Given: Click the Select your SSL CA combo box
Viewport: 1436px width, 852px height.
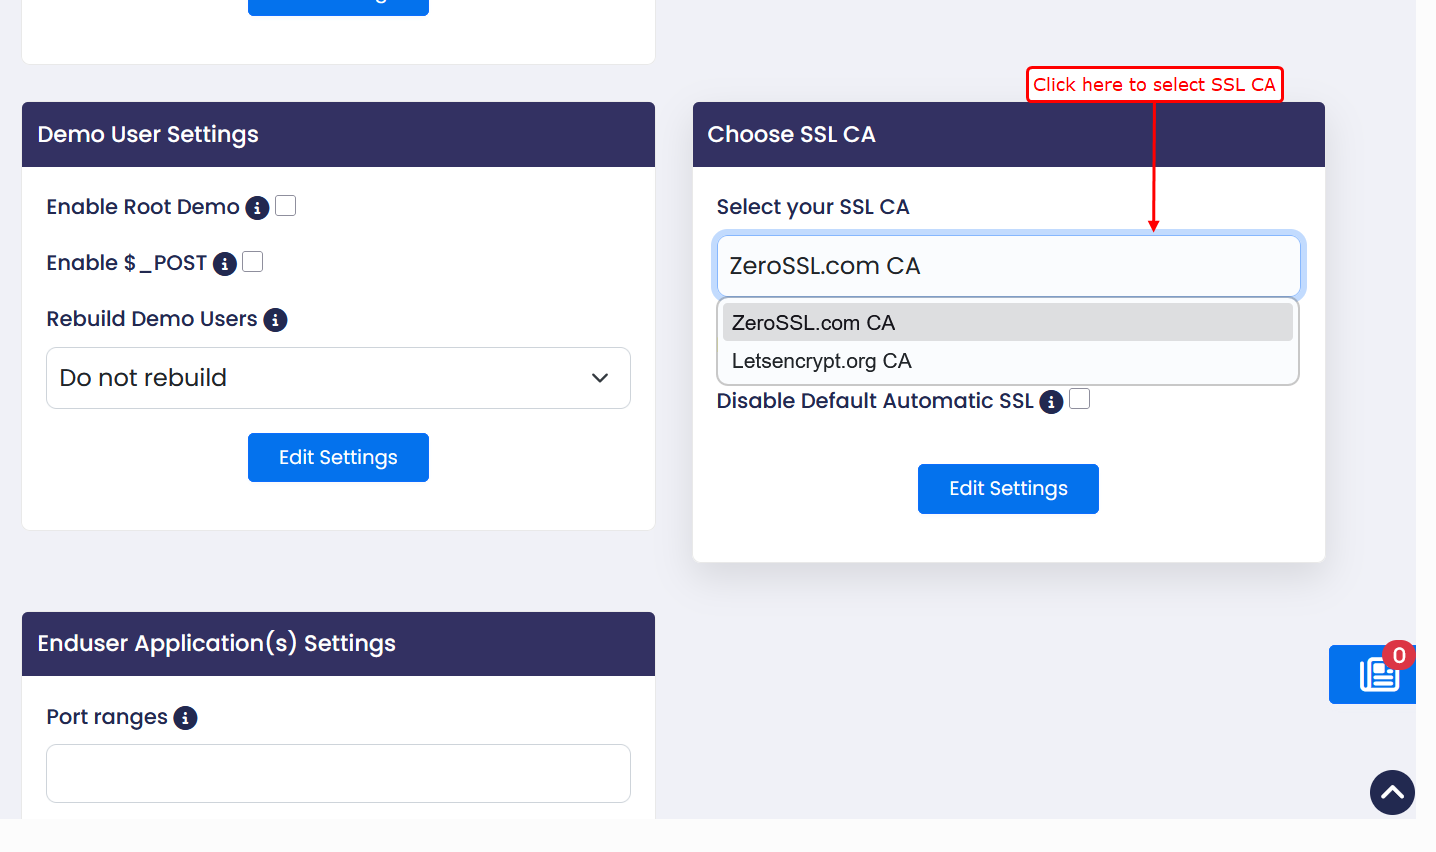Looking at the screenshot, I should tap(1008, 266).
